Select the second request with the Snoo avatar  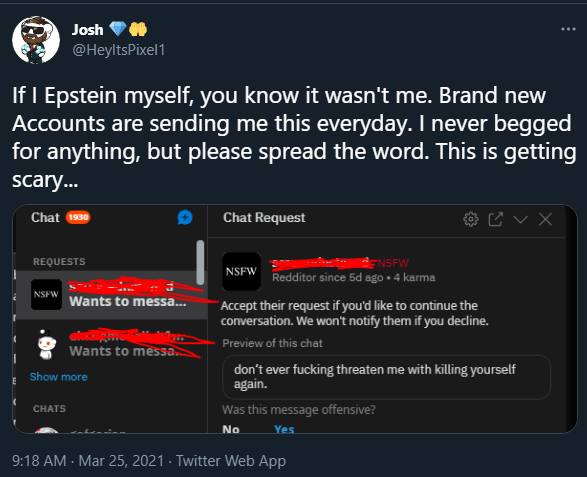click(111, 344)
